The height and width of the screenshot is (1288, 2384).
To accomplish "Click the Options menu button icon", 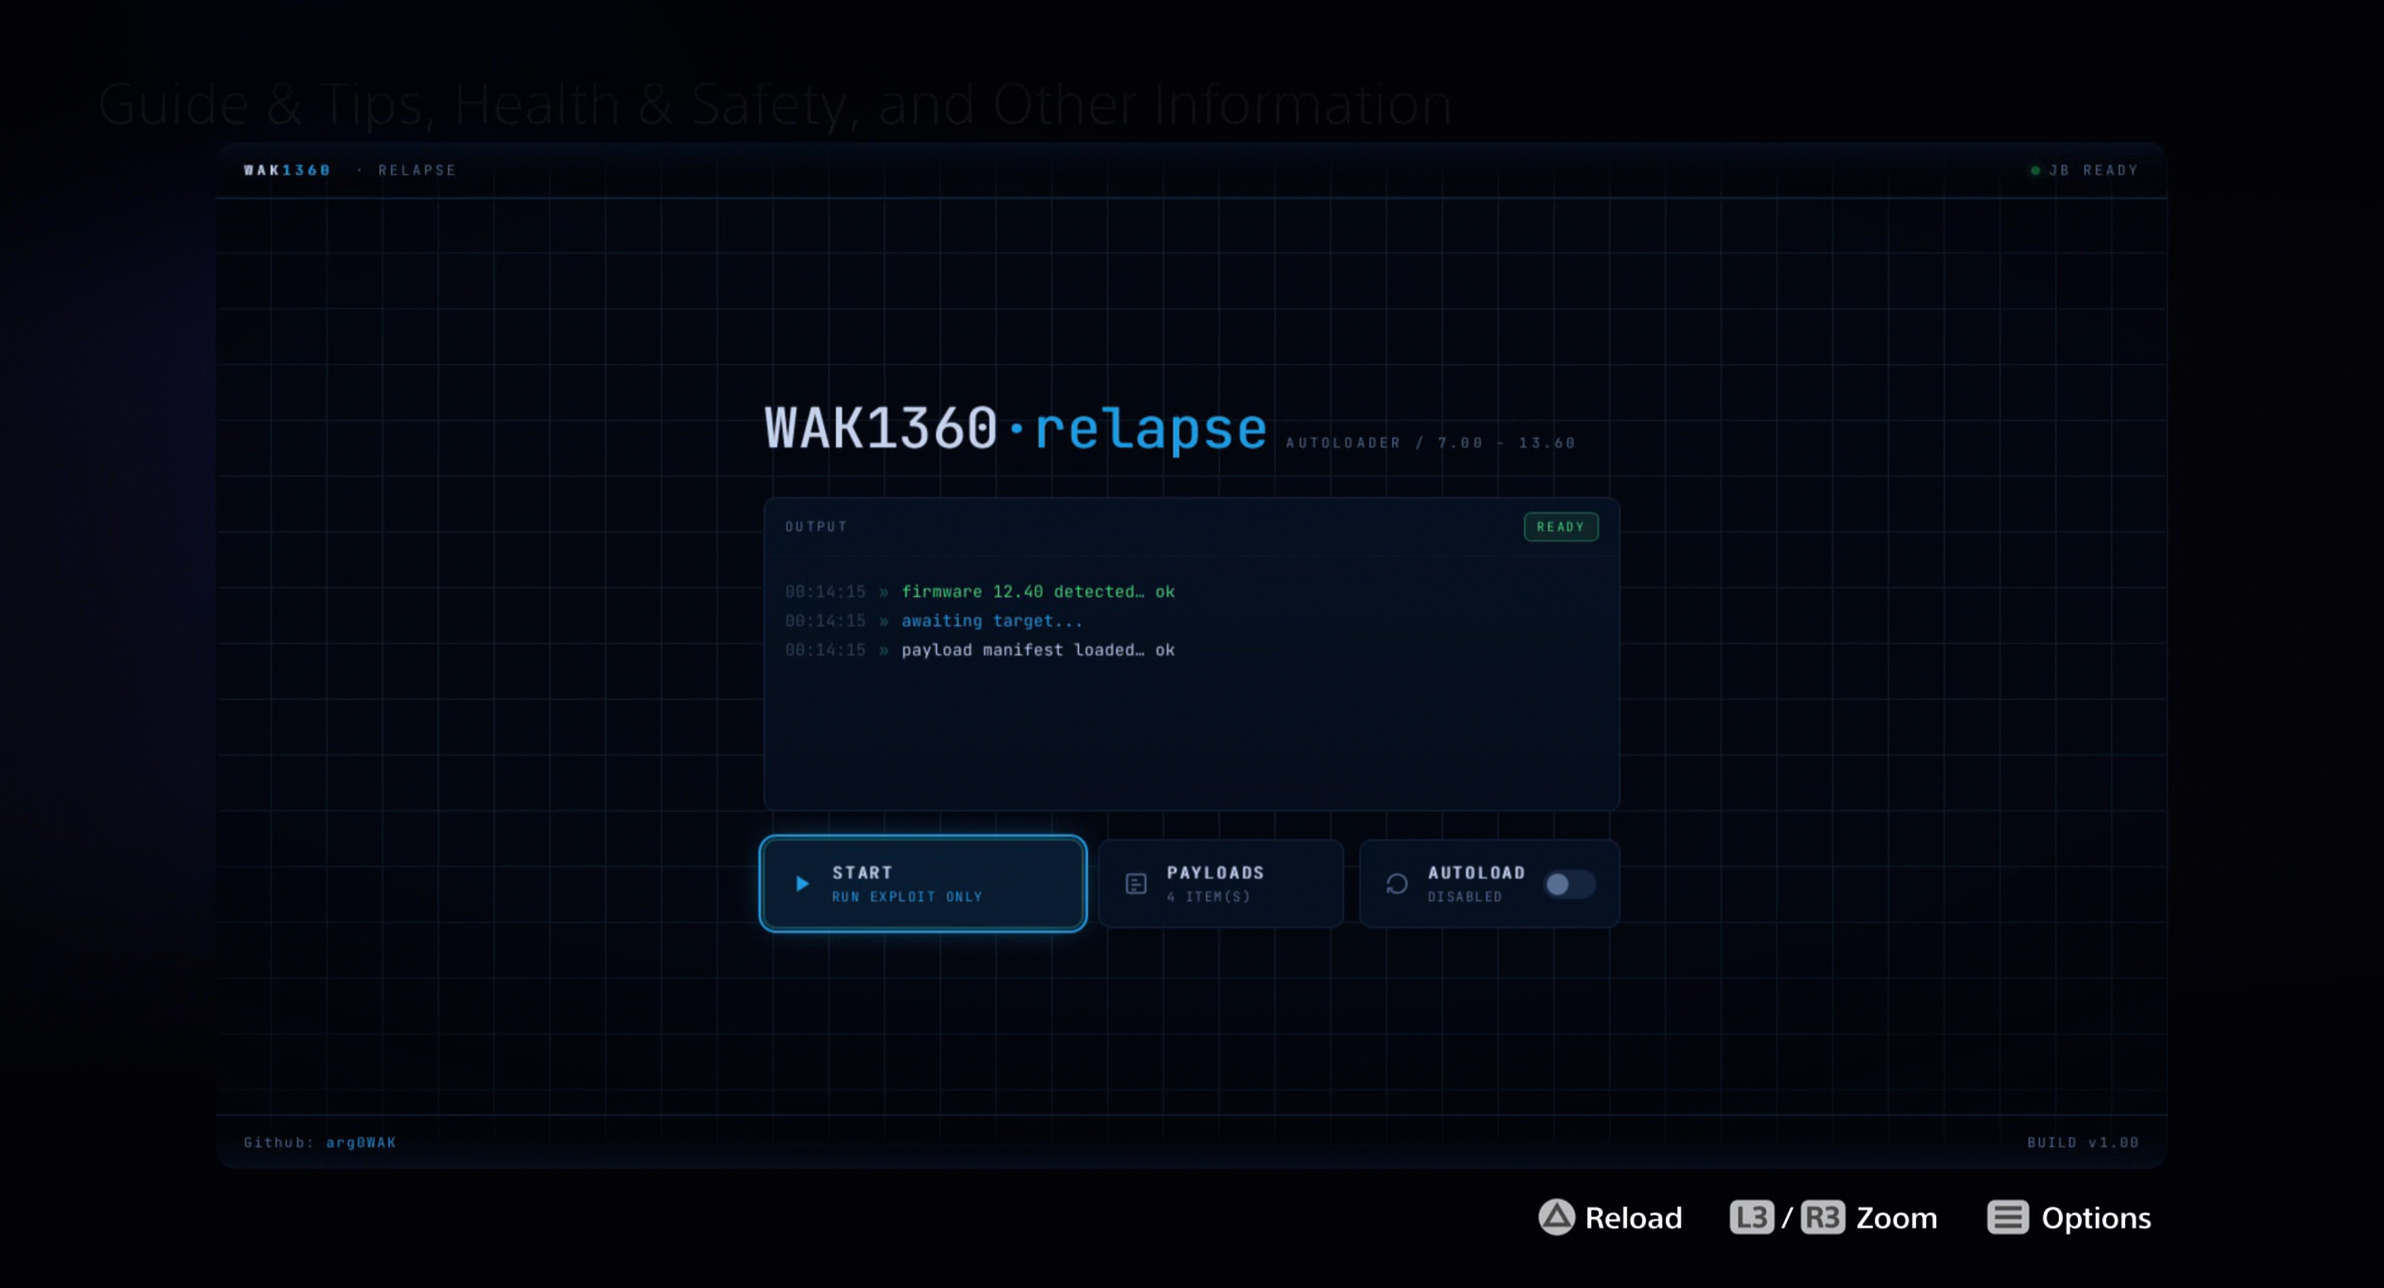I will 2007,1217.
